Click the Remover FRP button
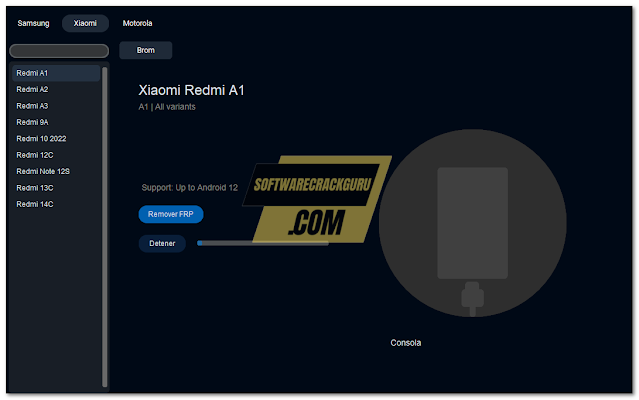Image resolution: width=639 pixels, height=400 pixels. (171, 214)
